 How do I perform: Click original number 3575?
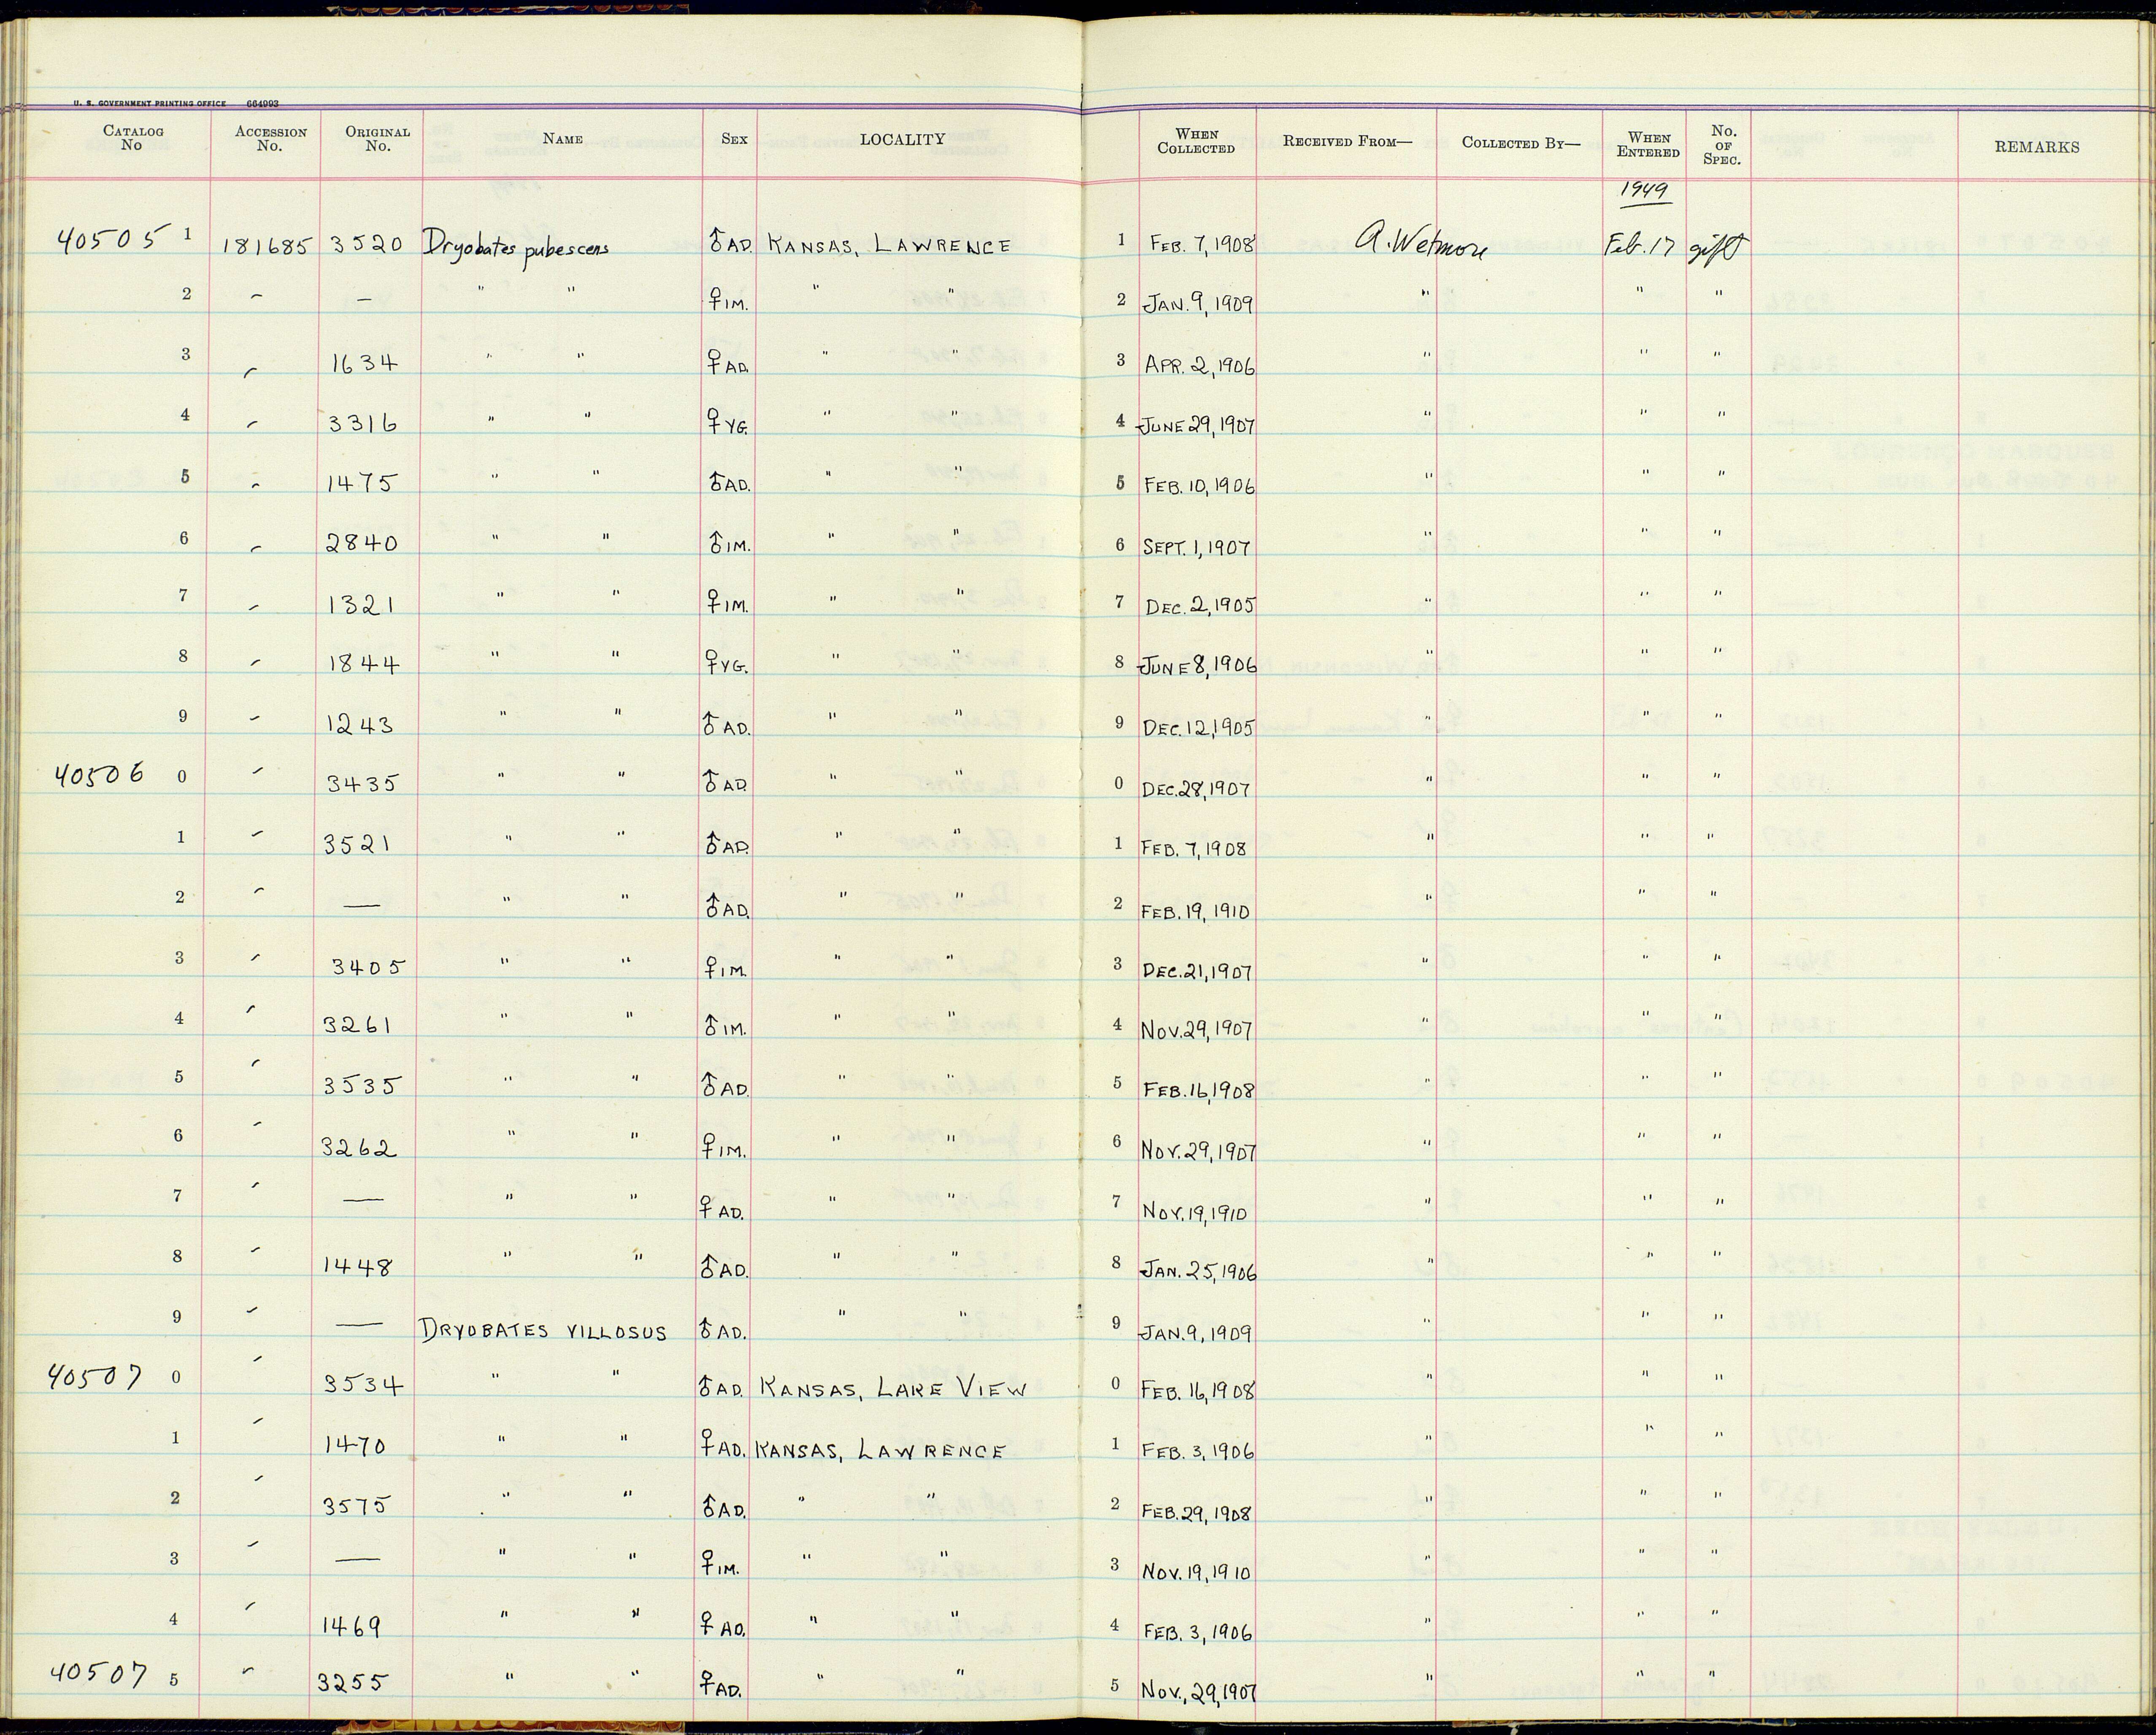click(x=356, y=1506)
